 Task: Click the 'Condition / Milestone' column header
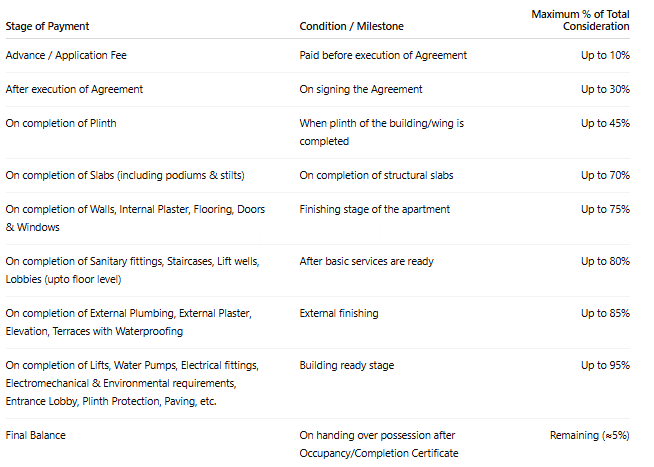point(350,25)
